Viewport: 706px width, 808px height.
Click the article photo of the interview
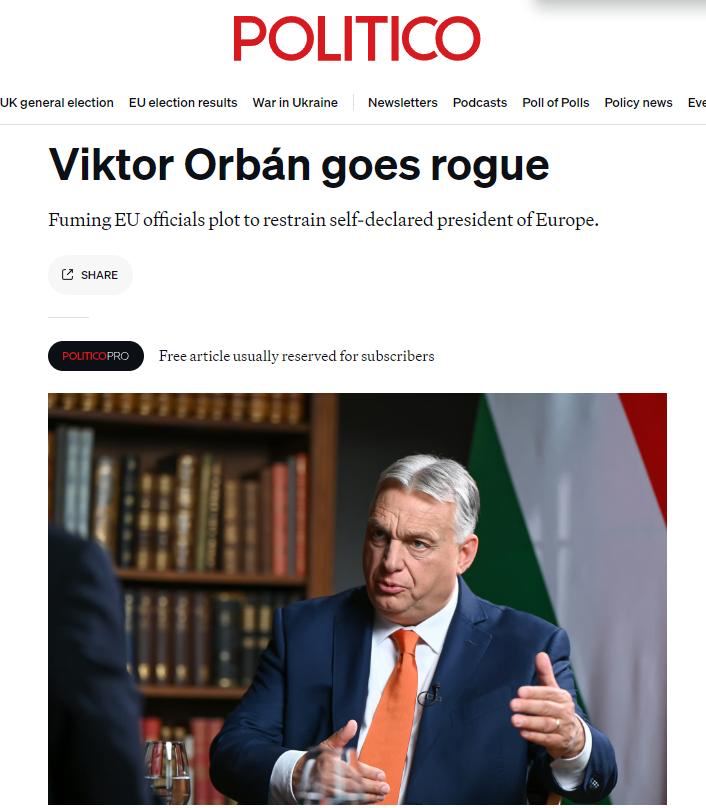[x=357, y=599]
